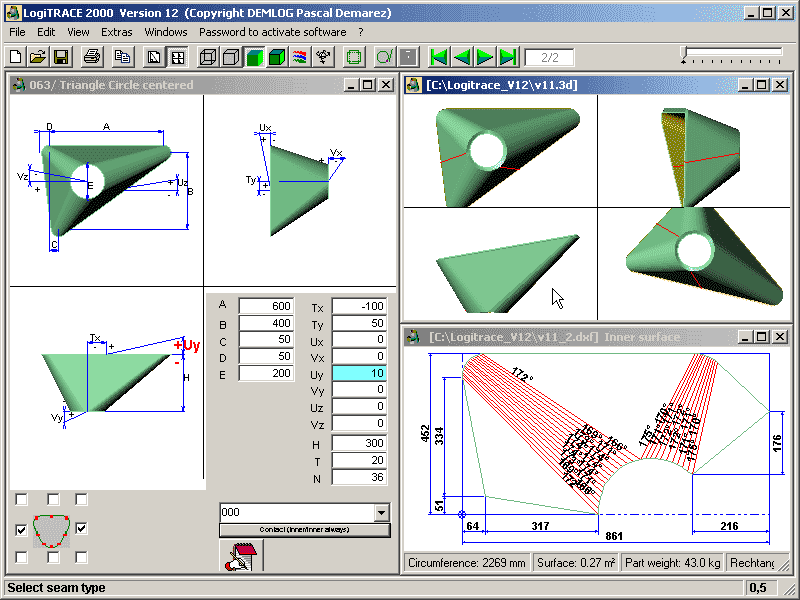Open the Extras menu
The height and width of the screenshot is (600, 800).
point(116,32)
